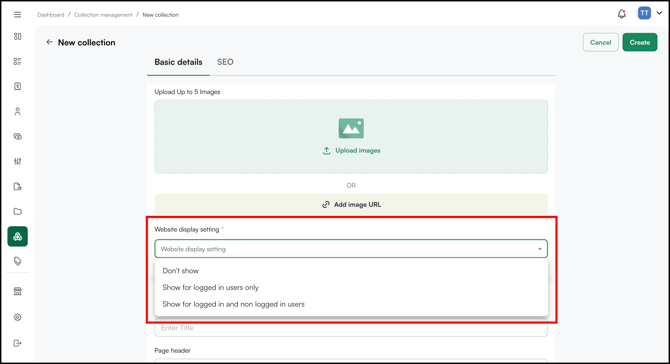The image size is (670, 364).
Task: Select the Basic details tab
Action: (x=178, y=62)
